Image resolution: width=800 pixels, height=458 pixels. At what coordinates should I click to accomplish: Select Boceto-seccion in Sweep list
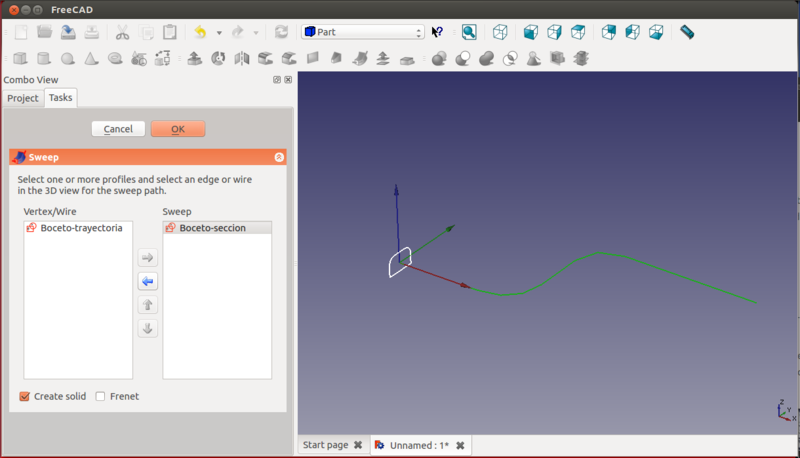pyautogui.click(x=212, y=228)
